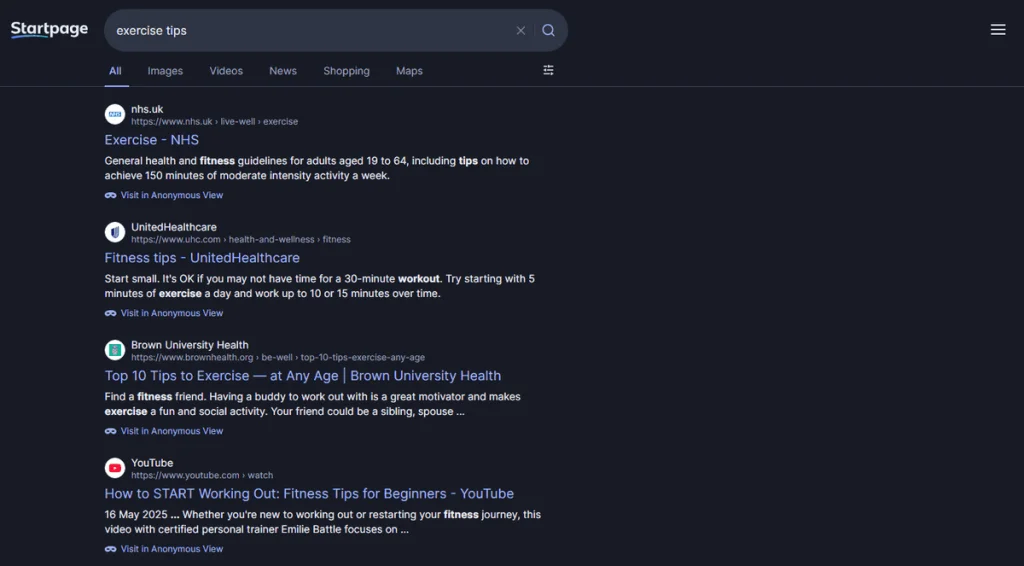Open 'Top 10 Tips to Exercise' result
This screenshot has height=566, width=1024.
click(x=303, y=375)
